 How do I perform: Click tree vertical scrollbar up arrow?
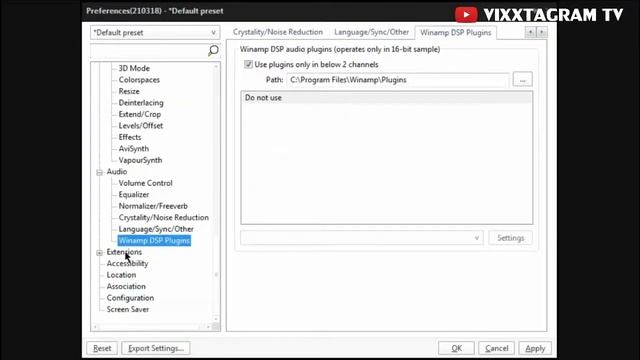click(216, 66)
